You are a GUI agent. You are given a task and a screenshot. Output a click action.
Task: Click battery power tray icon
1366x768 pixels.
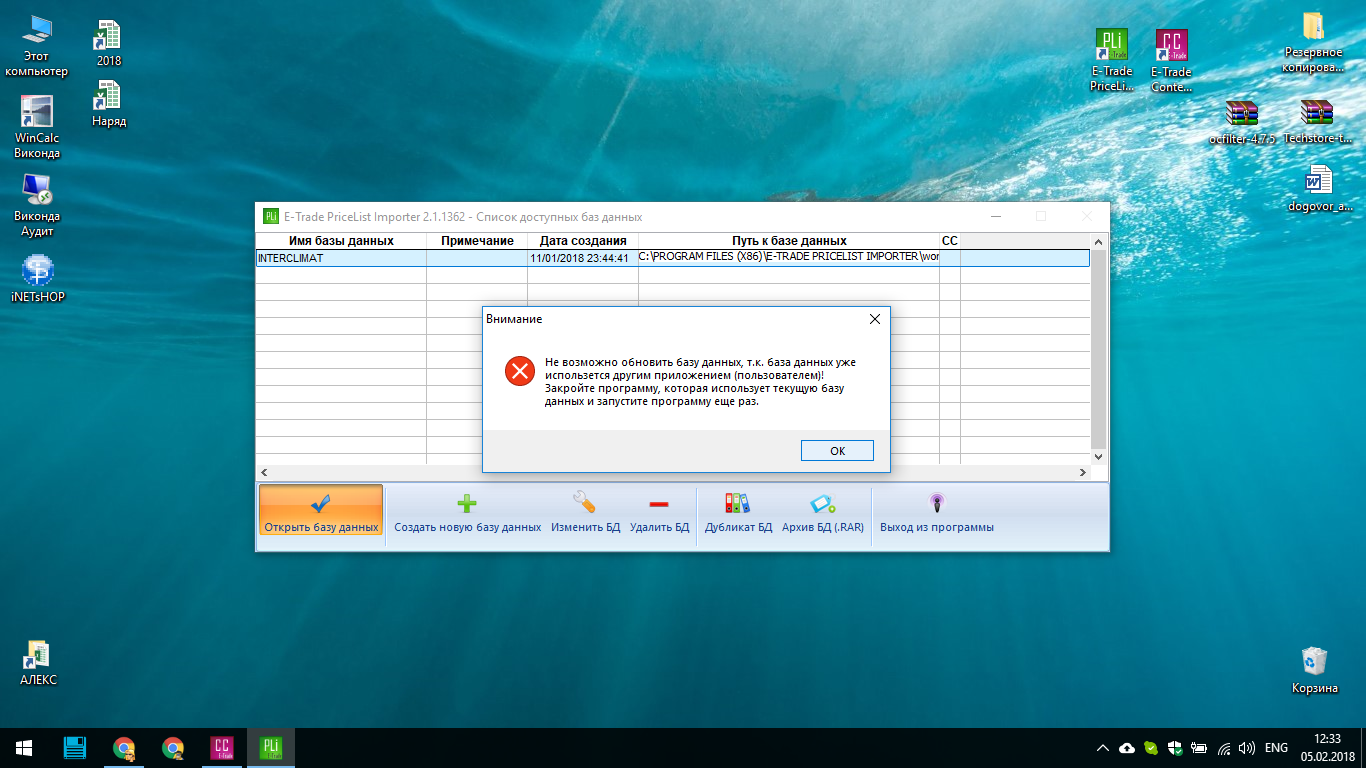[x=1199, y=747]
